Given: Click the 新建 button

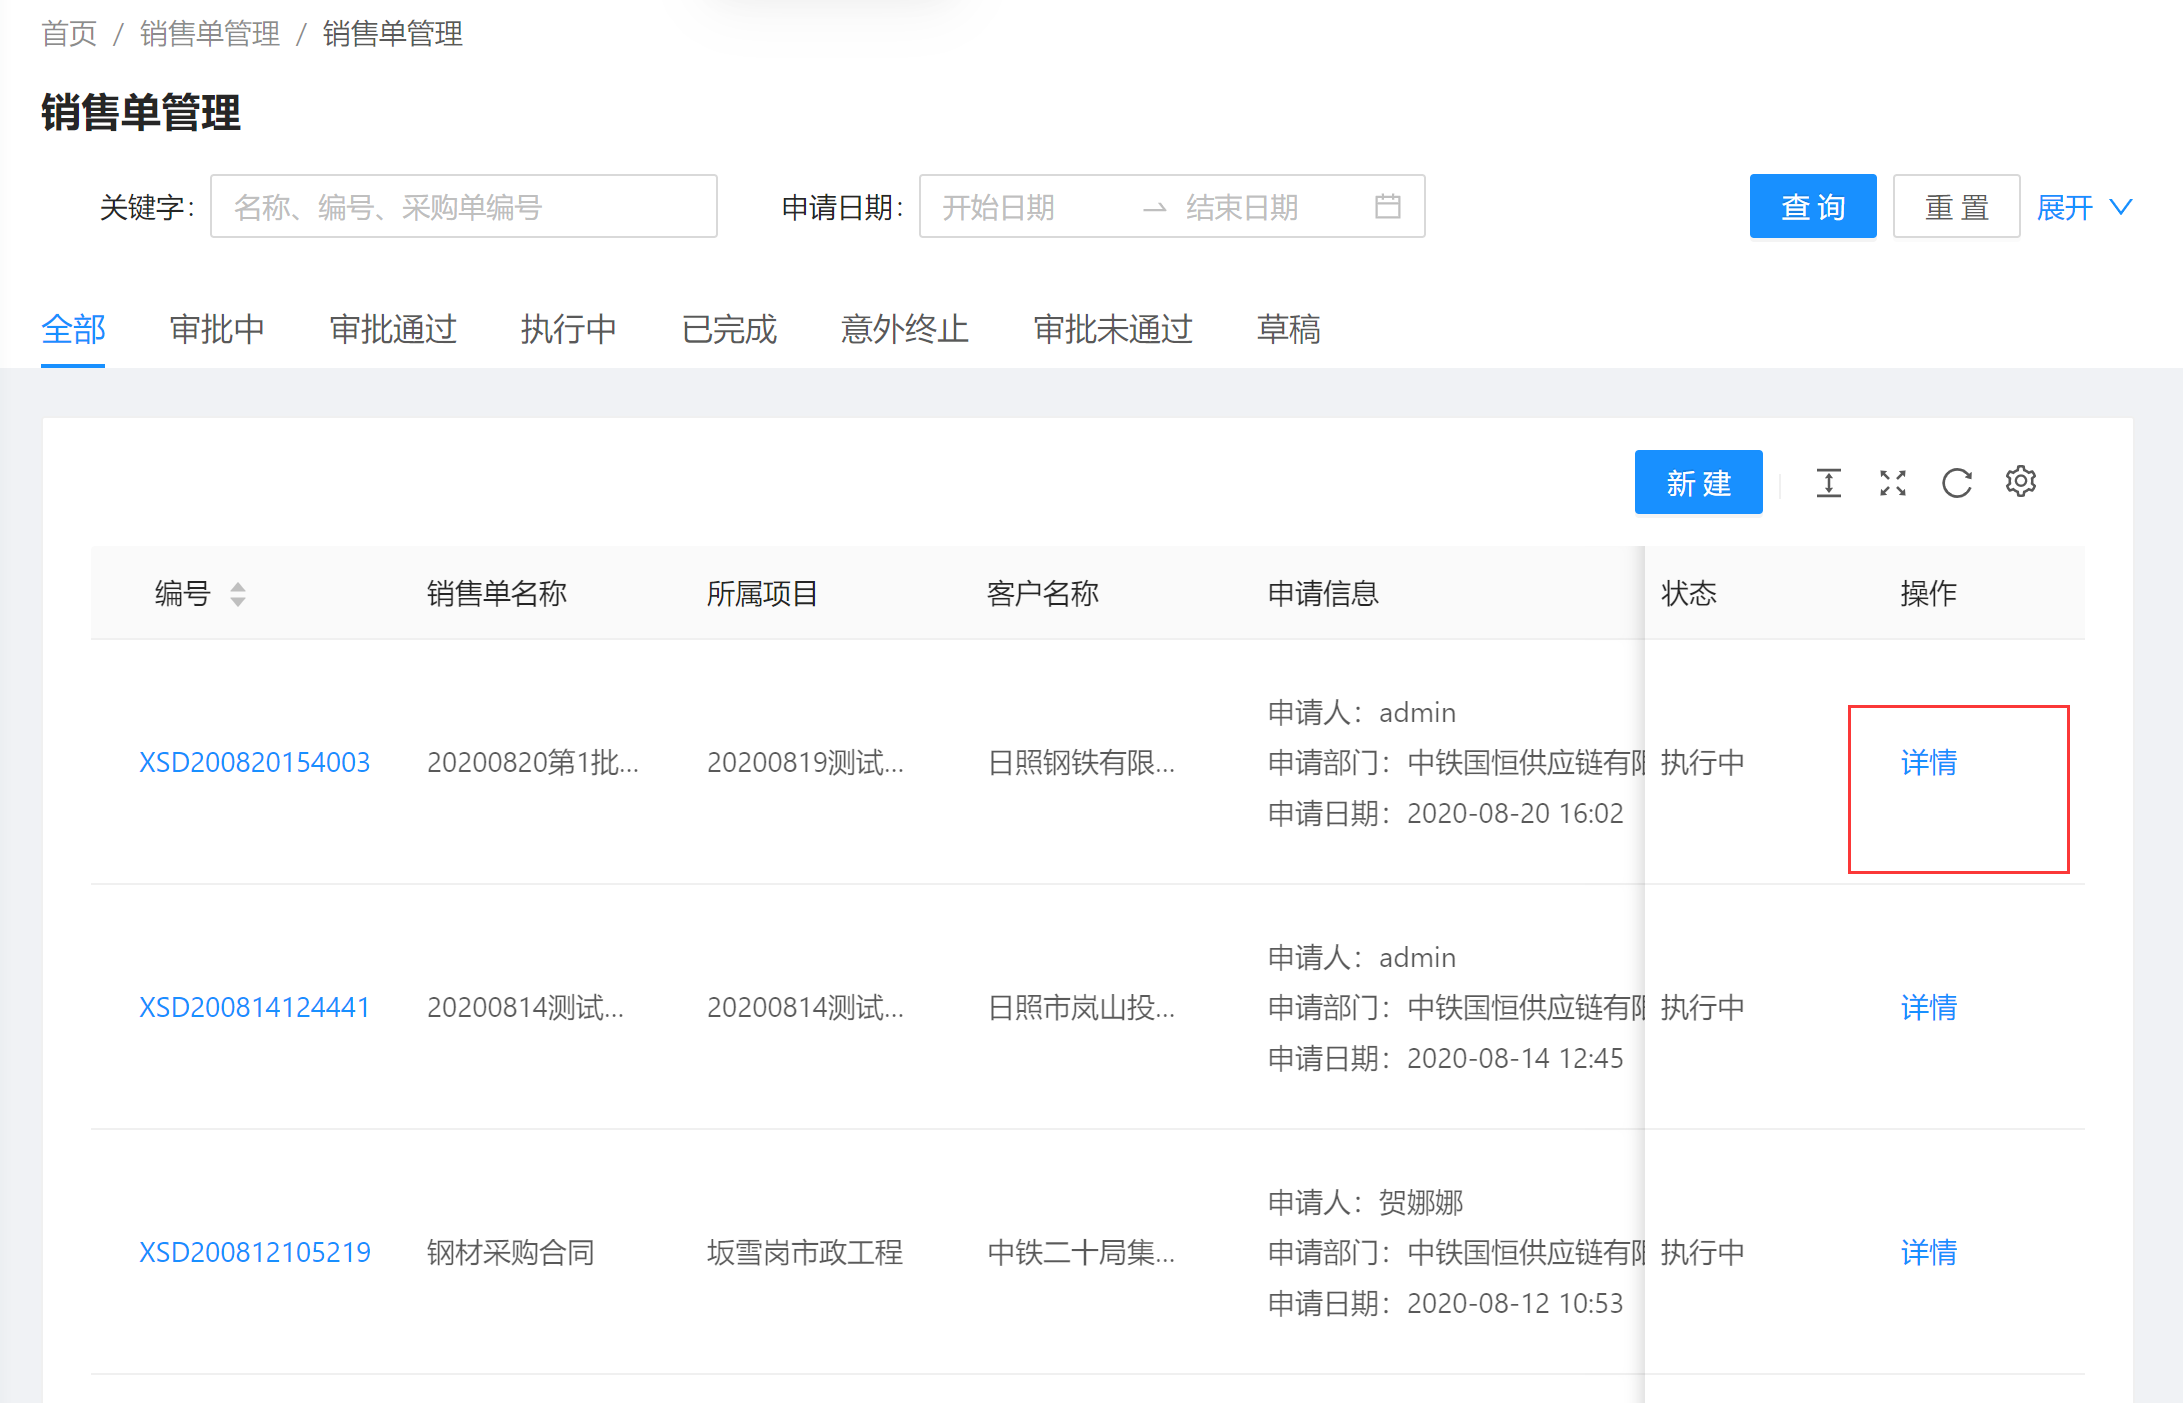Looking at the screenshot, I should (1698, 483).
